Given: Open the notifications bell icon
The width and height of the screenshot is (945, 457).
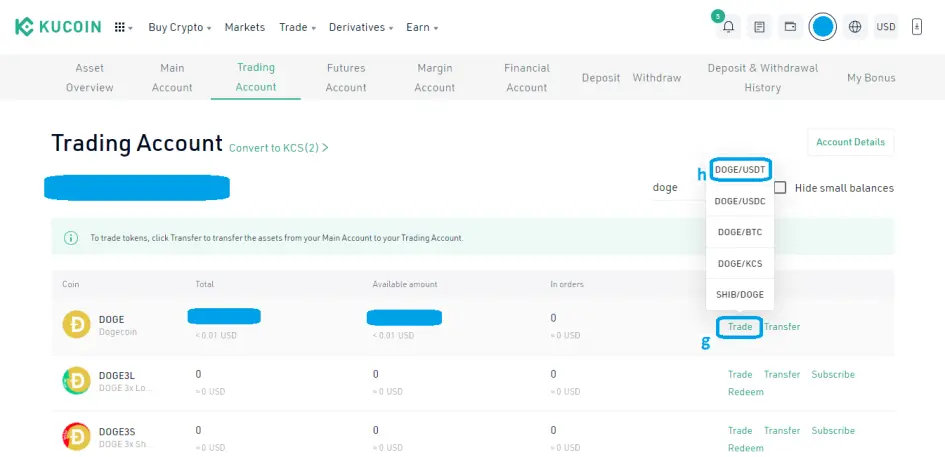Looking at the screenshot, I should tap(729, 27).
